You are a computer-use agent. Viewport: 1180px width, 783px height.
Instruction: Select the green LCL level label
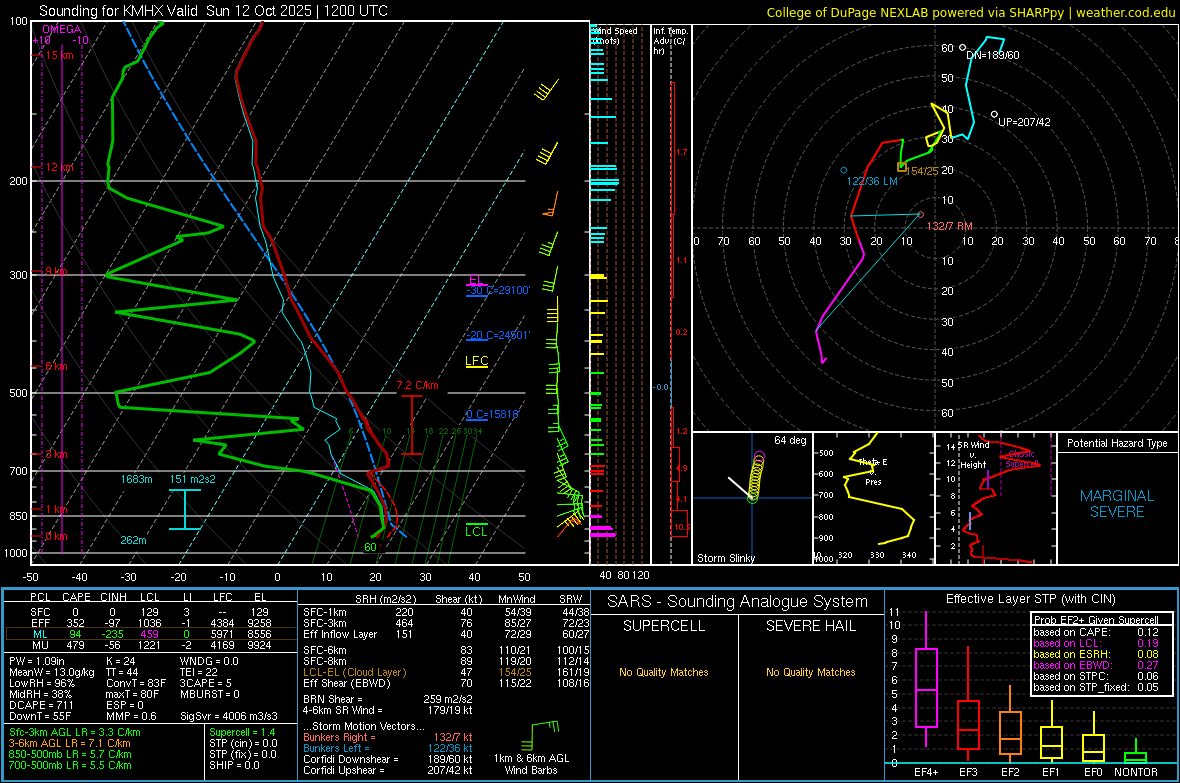[x=476, y=531]
